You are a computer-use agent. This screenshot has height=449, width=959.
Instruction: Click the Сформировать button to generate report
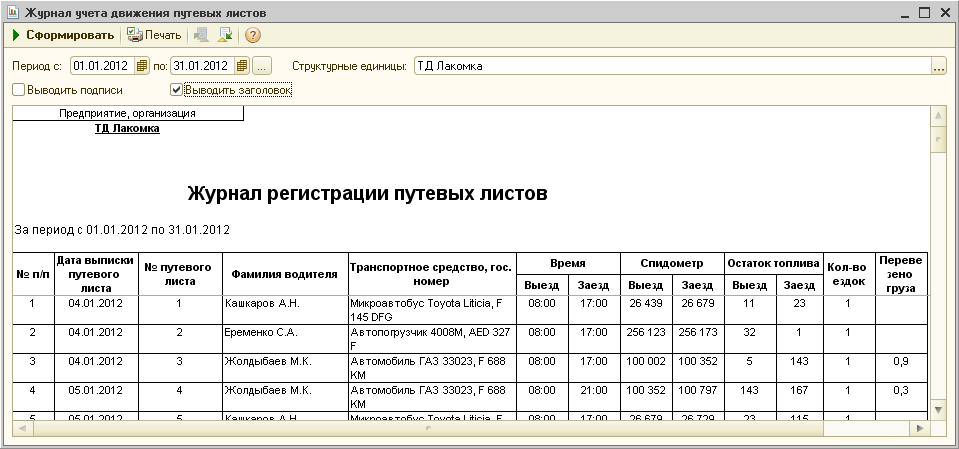(62, 36)
